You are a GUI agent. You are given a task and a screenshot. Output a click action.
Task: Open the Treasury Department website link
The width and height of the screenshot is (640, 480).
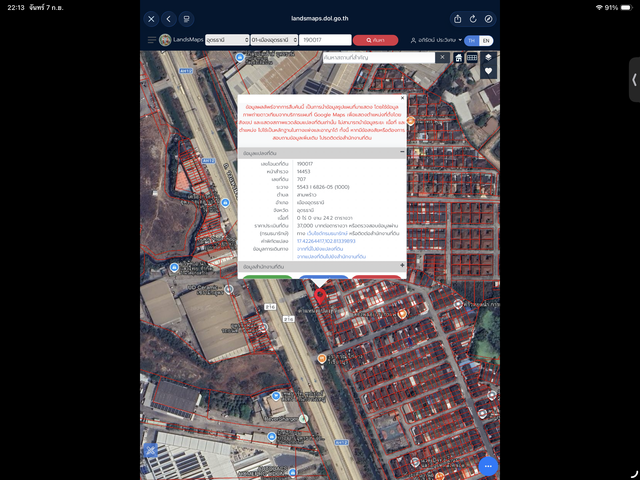coord(327,233)
